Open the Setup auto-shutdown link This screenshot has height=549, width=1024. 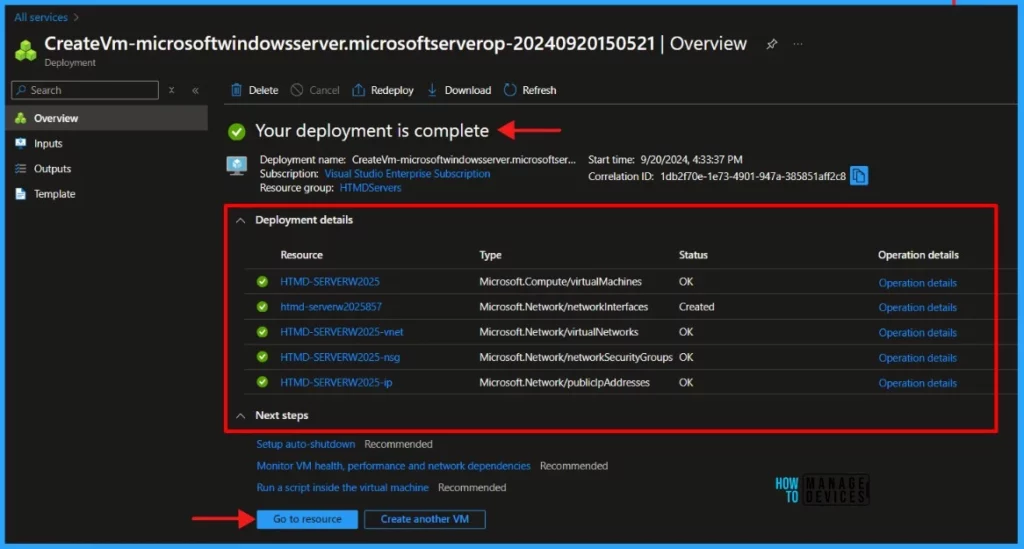306,444
